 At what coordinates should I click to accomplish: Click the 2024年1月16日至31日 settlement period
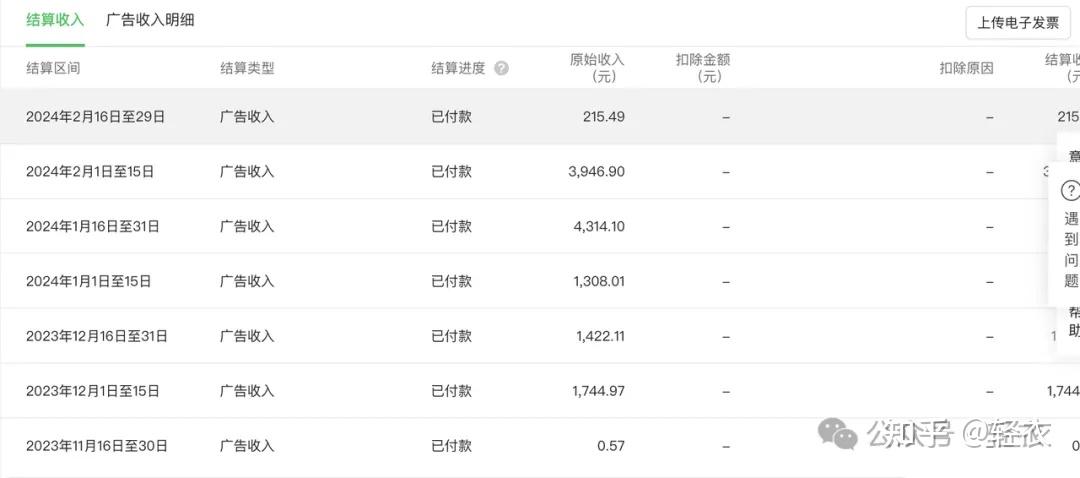pyautogui.click(x=93, y=227)
